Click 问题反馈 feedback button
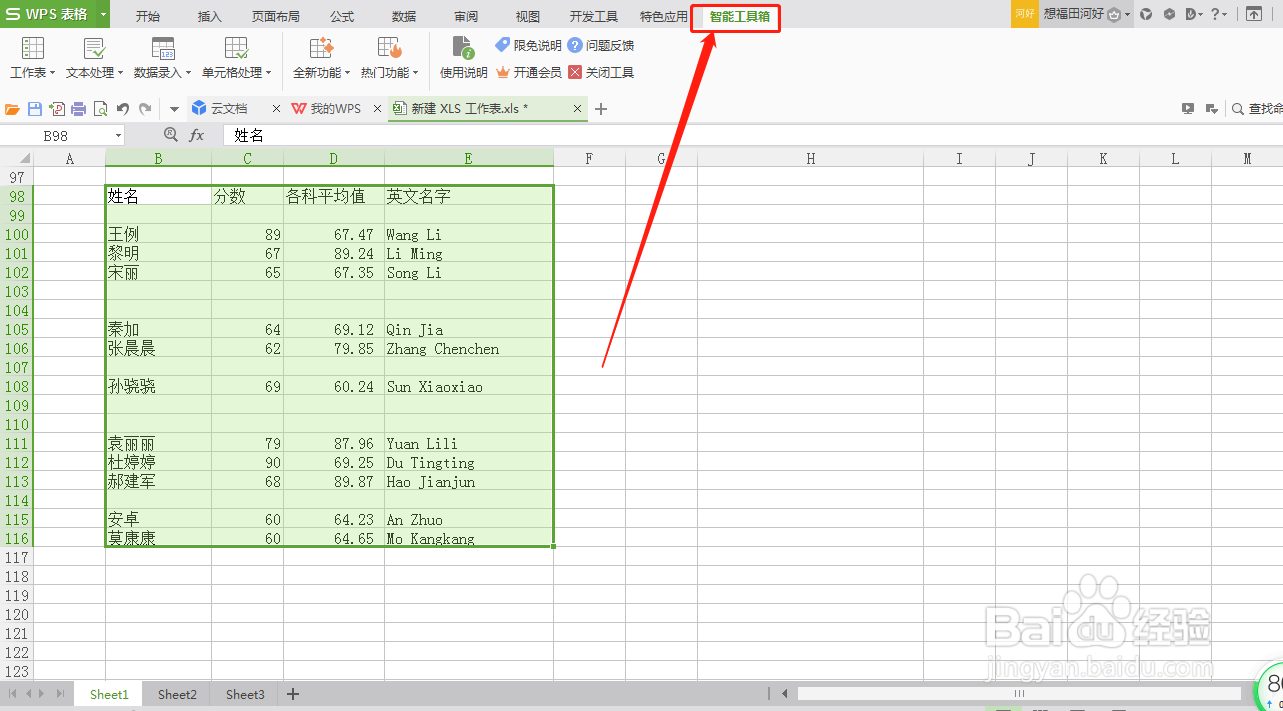 [x=601, y=45]
